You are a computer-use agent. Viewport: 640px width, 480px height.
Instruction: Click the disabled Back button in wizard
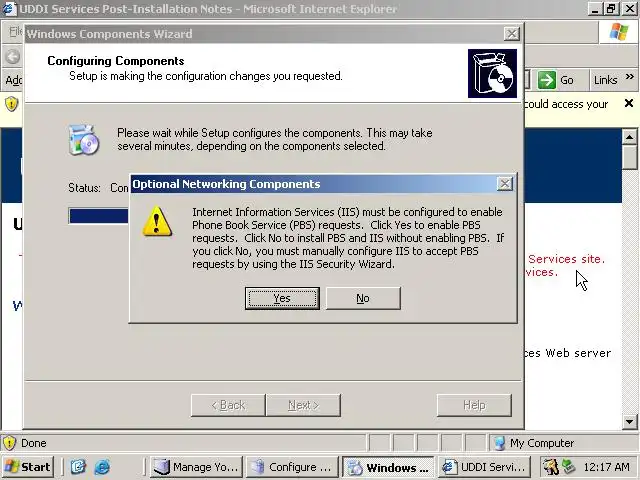point(228,405)
